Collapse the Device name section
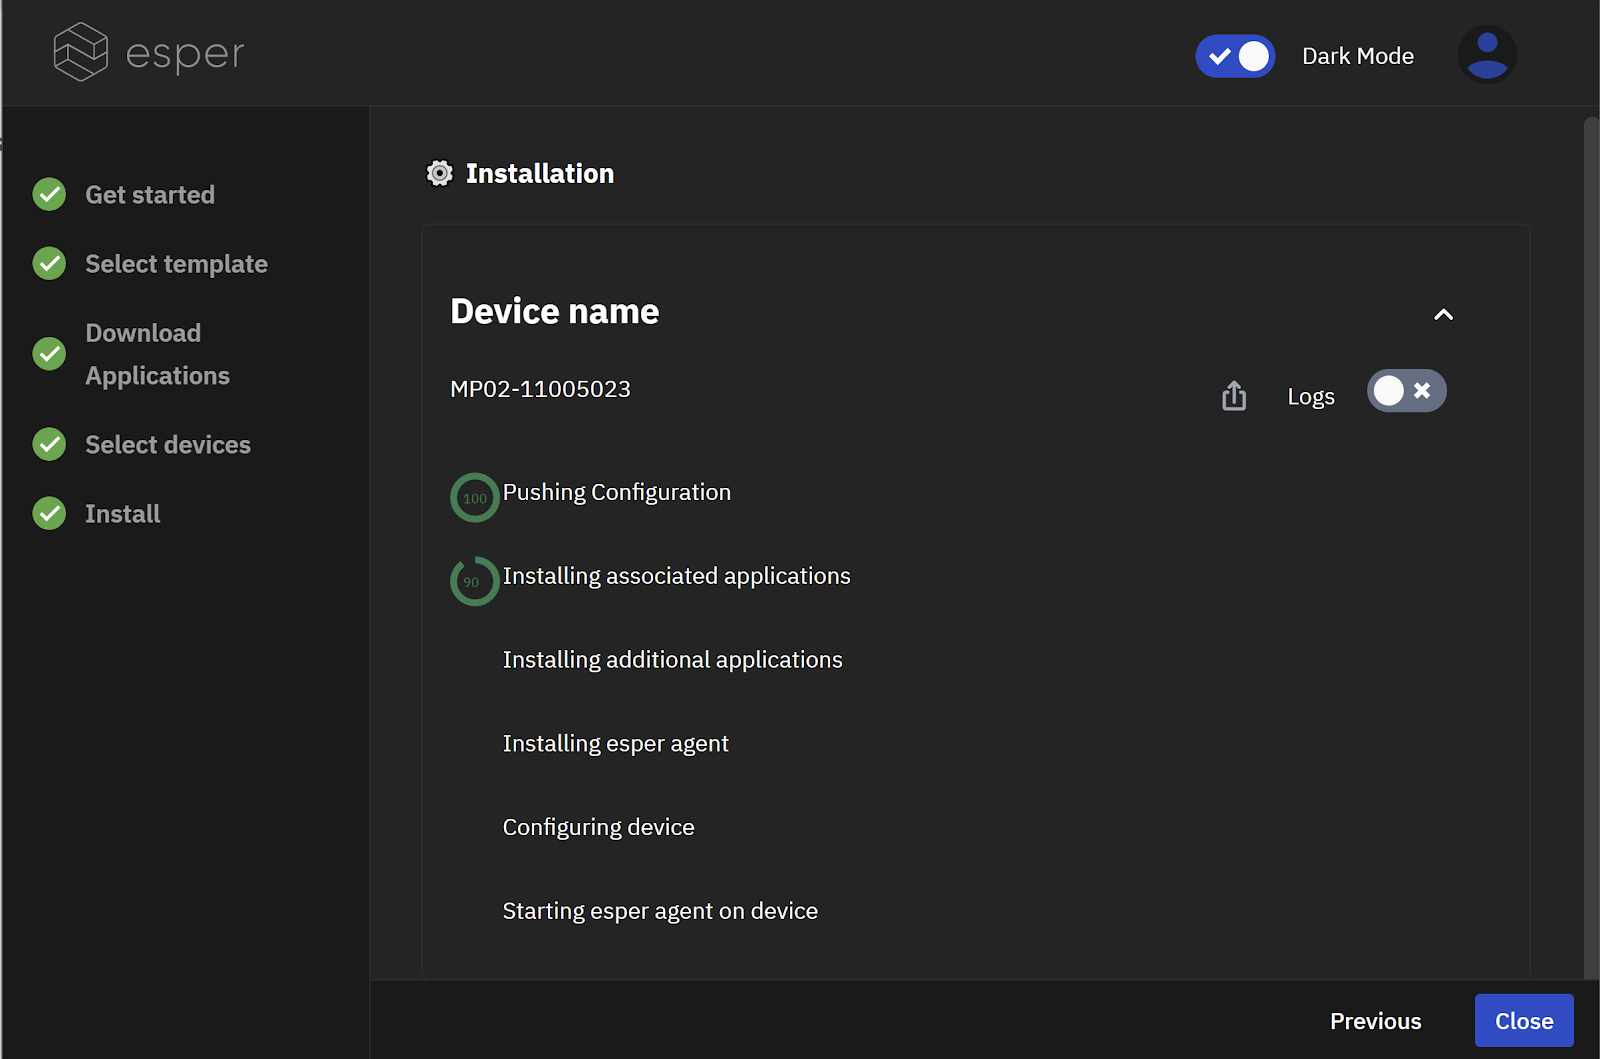Screen dimensions: 1600x1059 (x=1443, y=314)
